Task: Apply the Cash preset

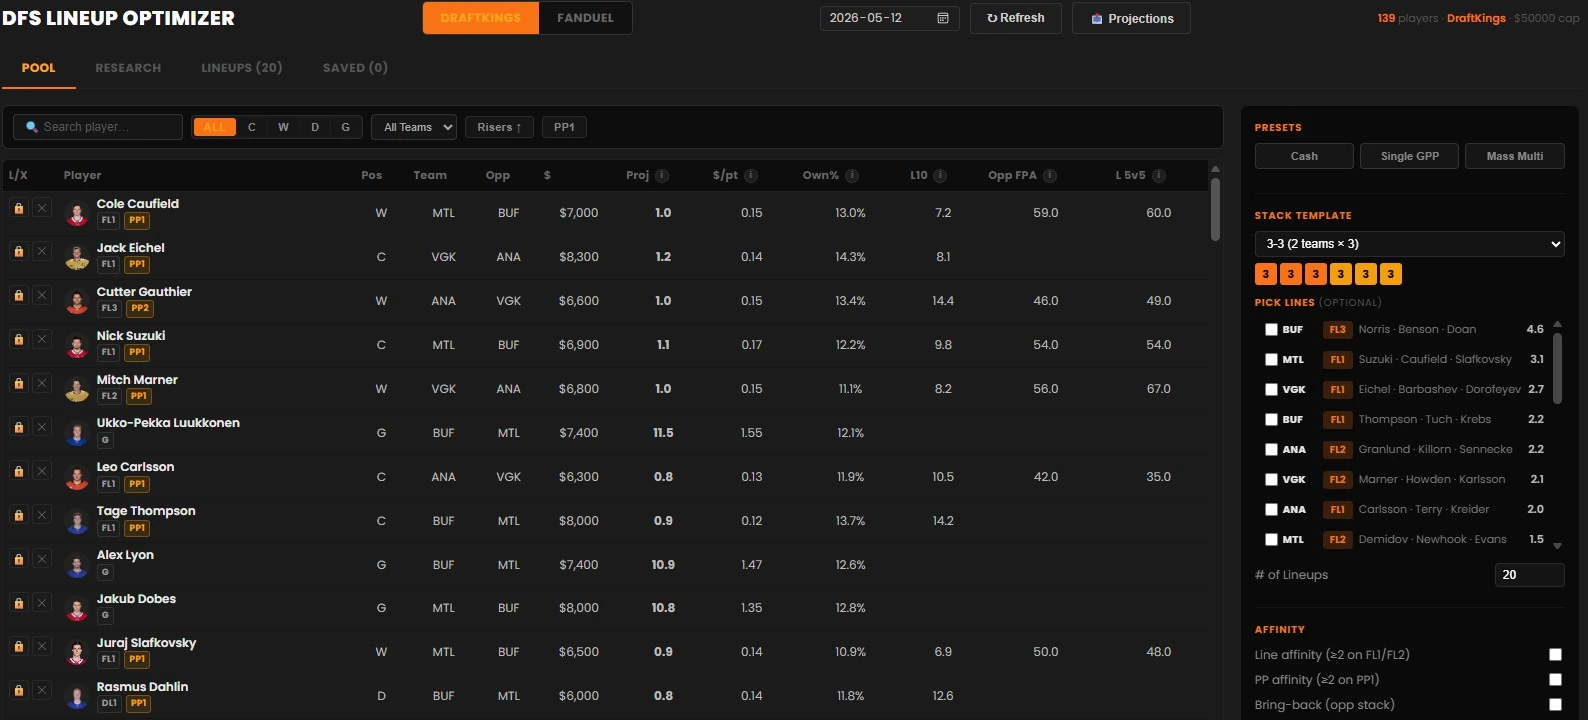Action: coord(1304,156)
